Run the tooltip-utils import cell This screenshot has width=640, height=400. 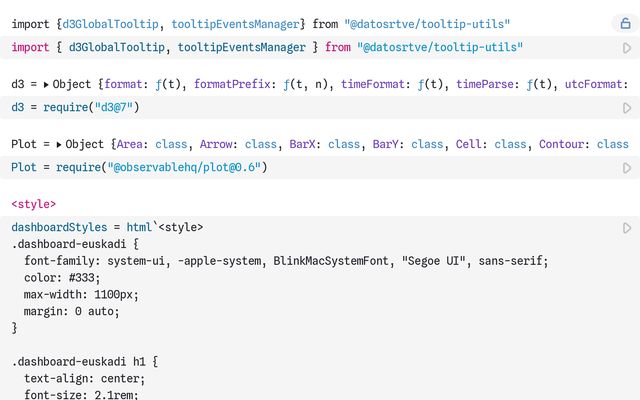627,47
